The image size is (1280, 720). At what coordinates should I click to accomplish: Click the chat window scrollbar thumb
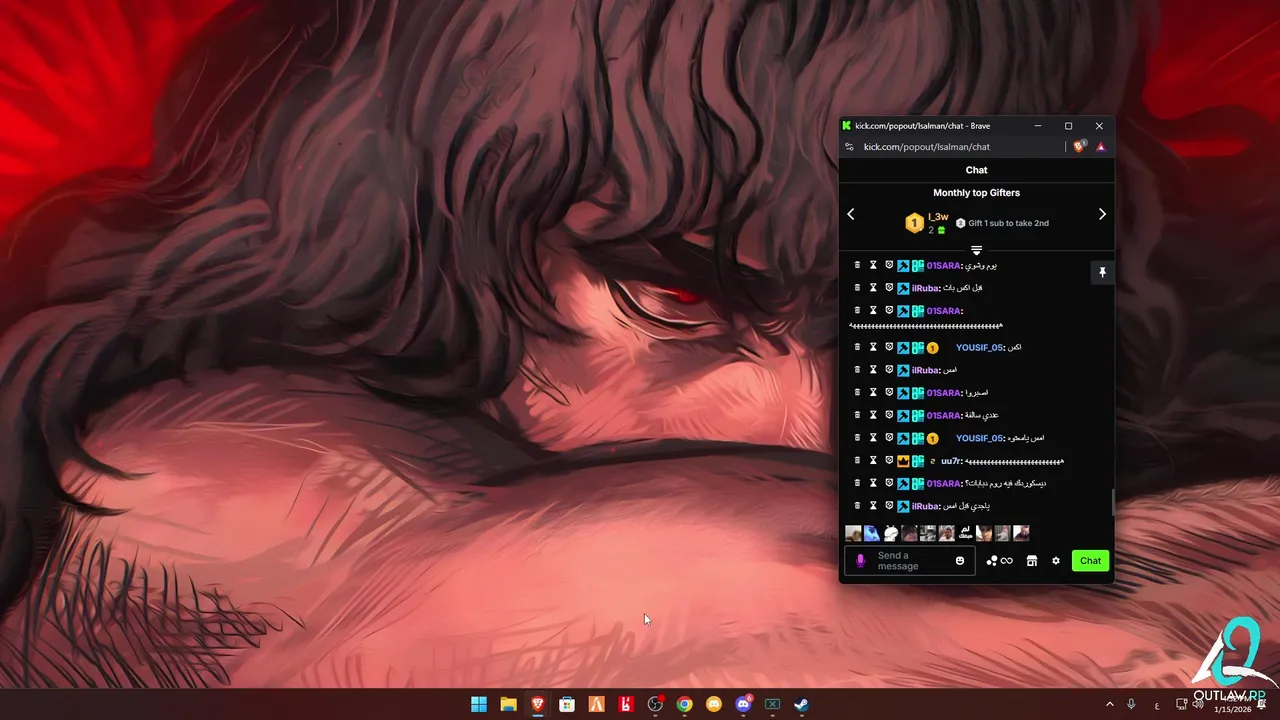pos(1112,503)
